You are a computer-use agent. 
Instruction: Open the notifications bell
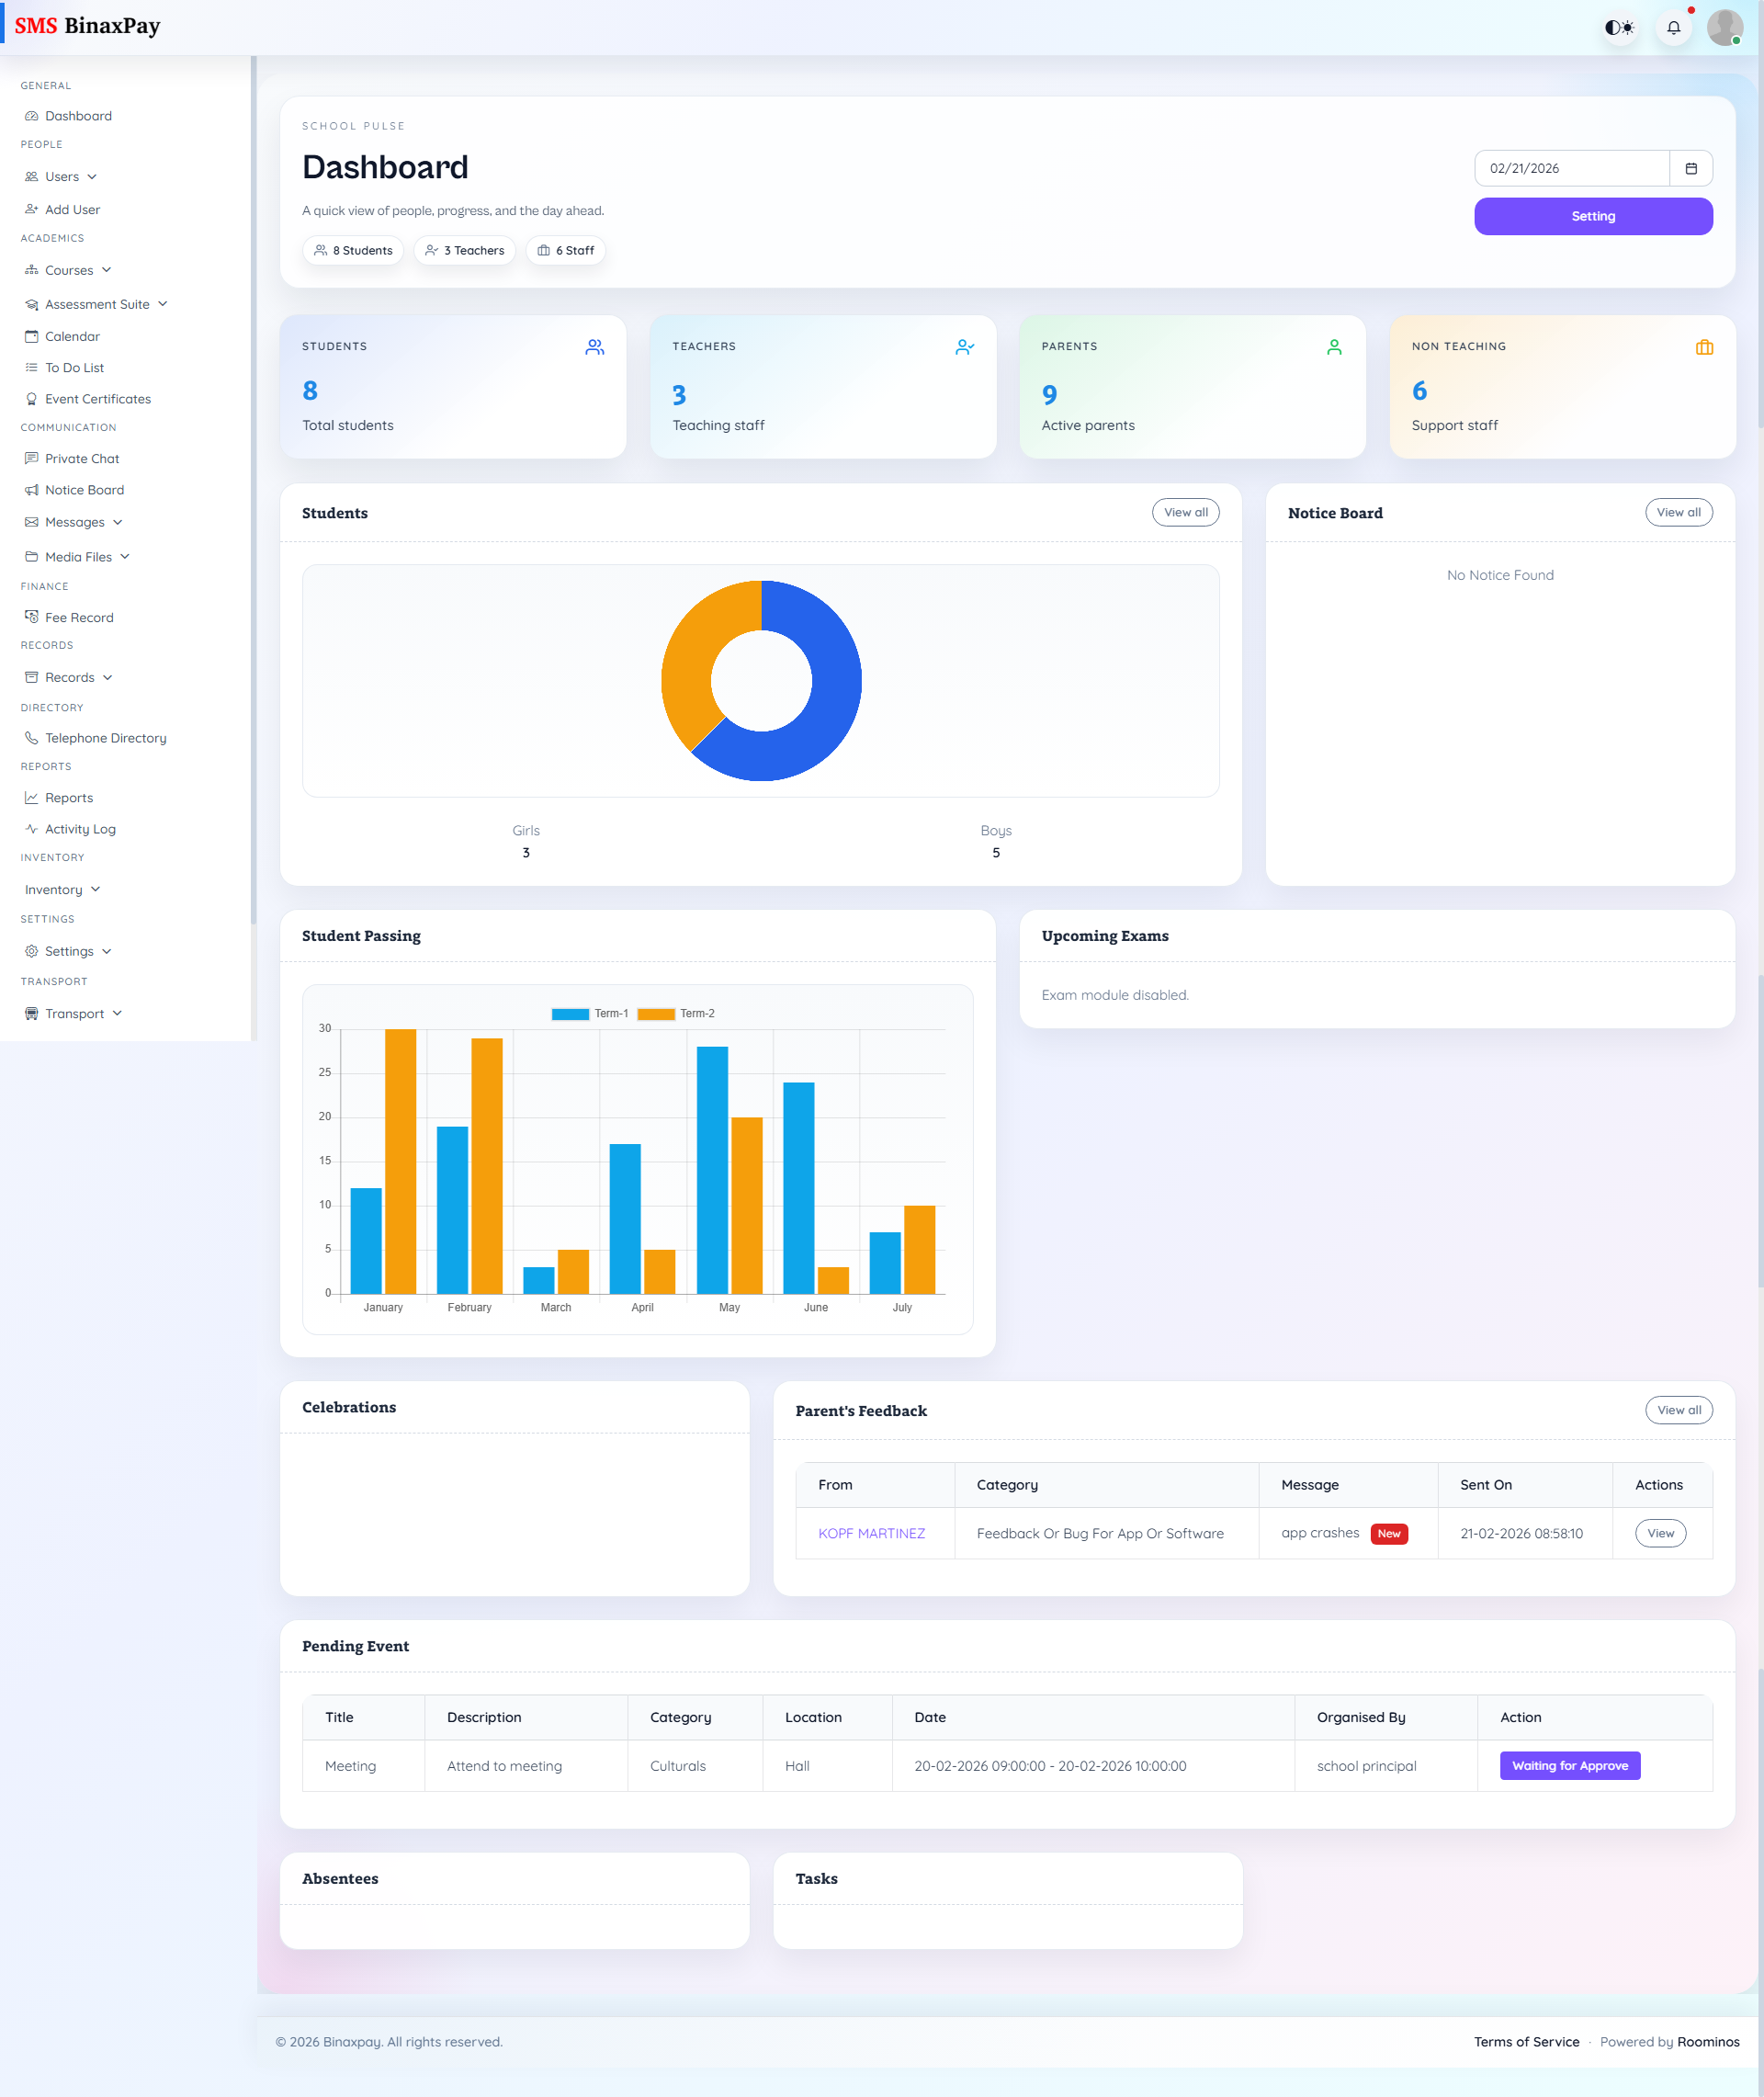(x=1674, y=27)
